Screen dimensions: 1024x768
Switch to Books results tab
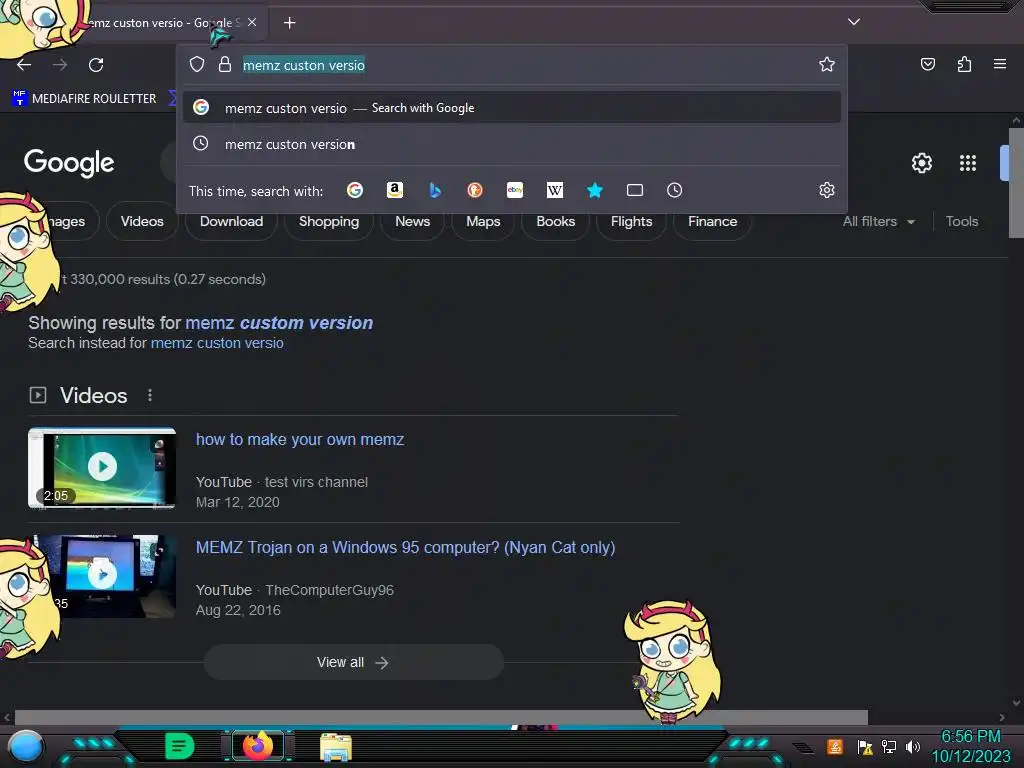(x=556, y=221)
